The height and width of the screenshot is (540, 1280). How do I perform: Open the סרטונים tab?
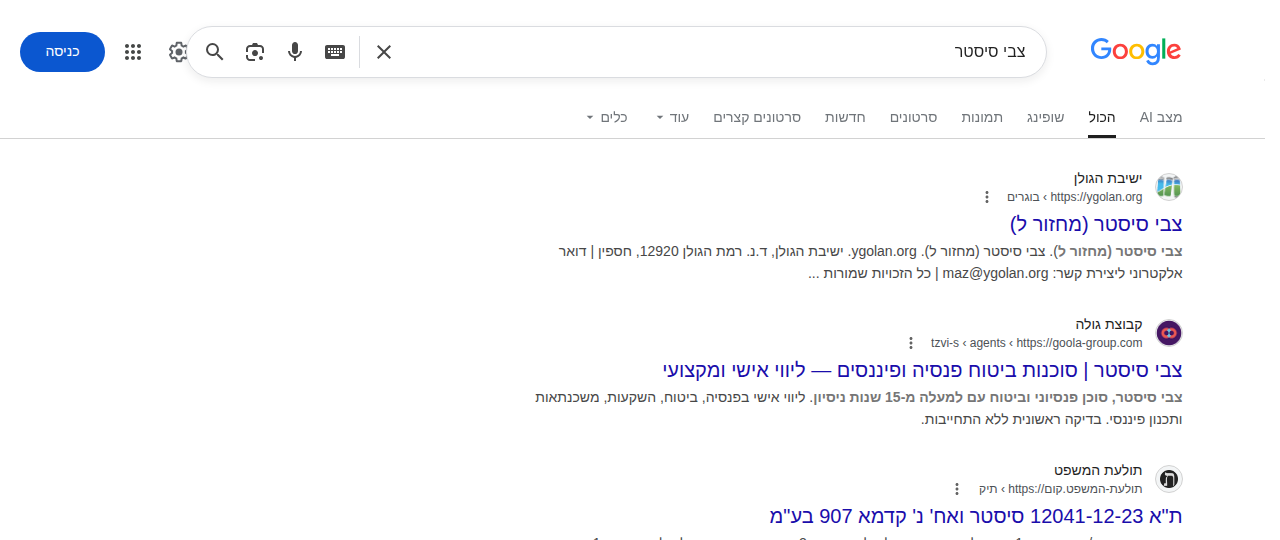click(913, 117)
